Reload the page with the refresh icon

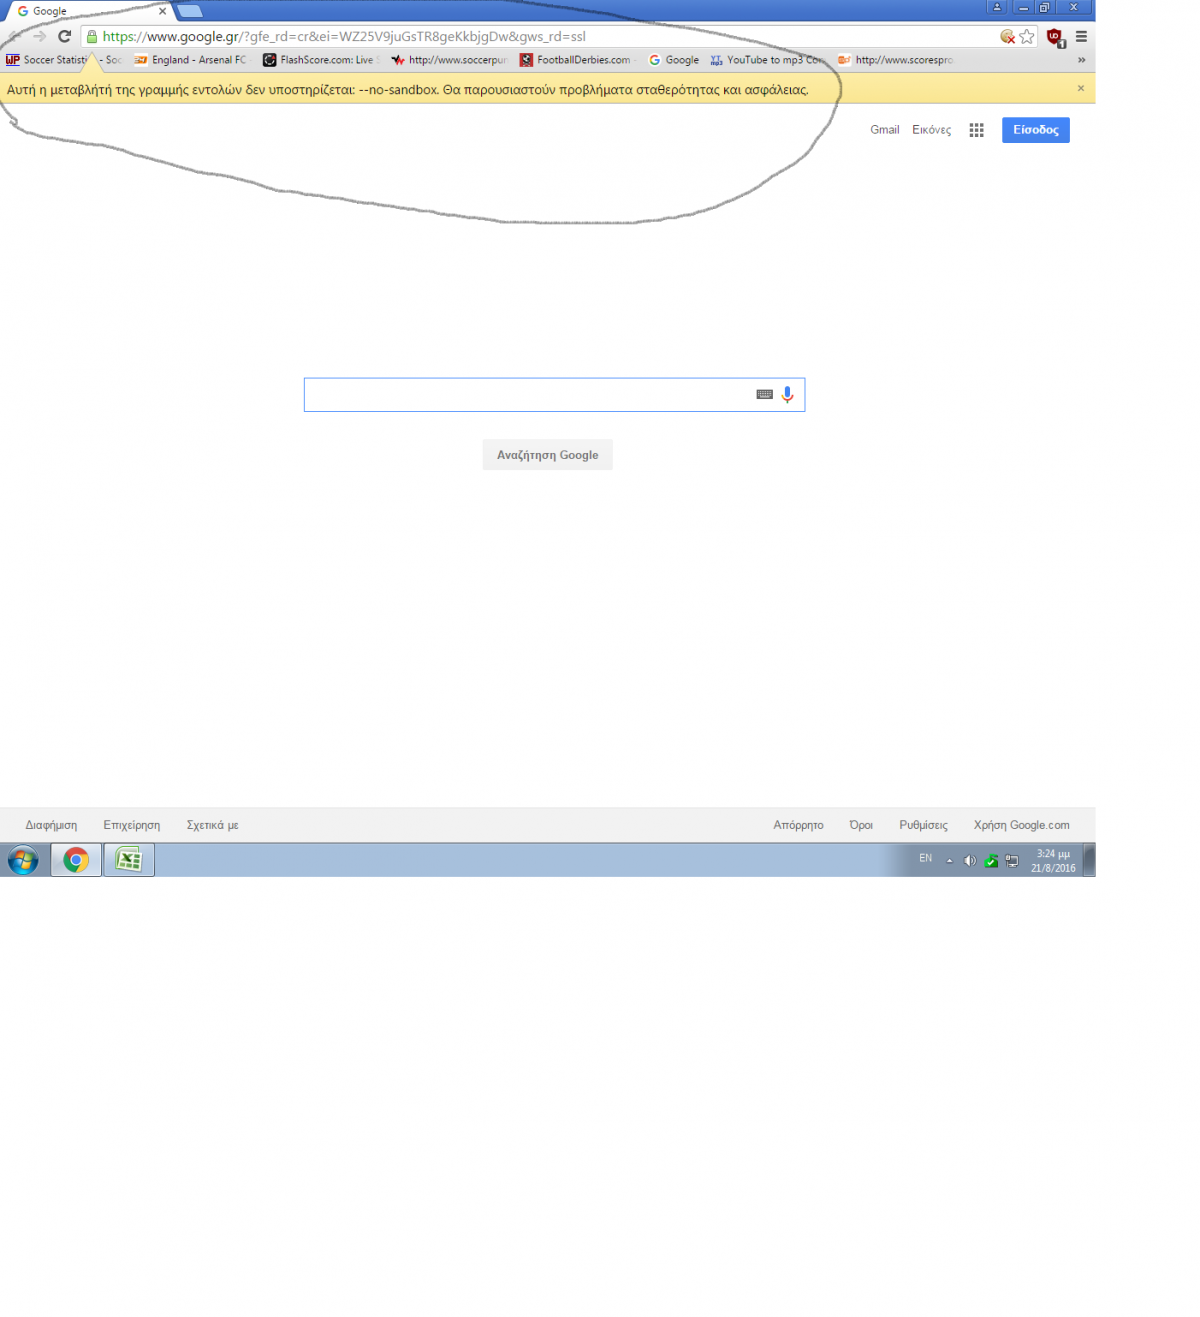point(65,36)
